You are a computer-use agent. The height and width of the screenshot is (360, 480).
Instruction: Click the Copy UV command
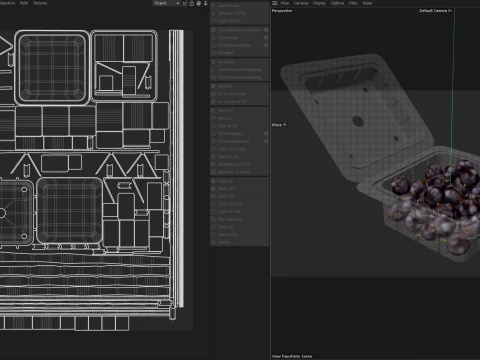click(239, 181)
